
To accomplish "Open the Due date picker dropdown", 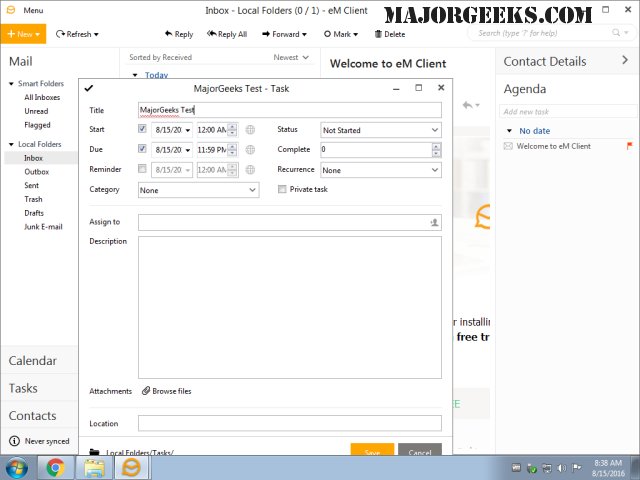I will coord(188,150).
